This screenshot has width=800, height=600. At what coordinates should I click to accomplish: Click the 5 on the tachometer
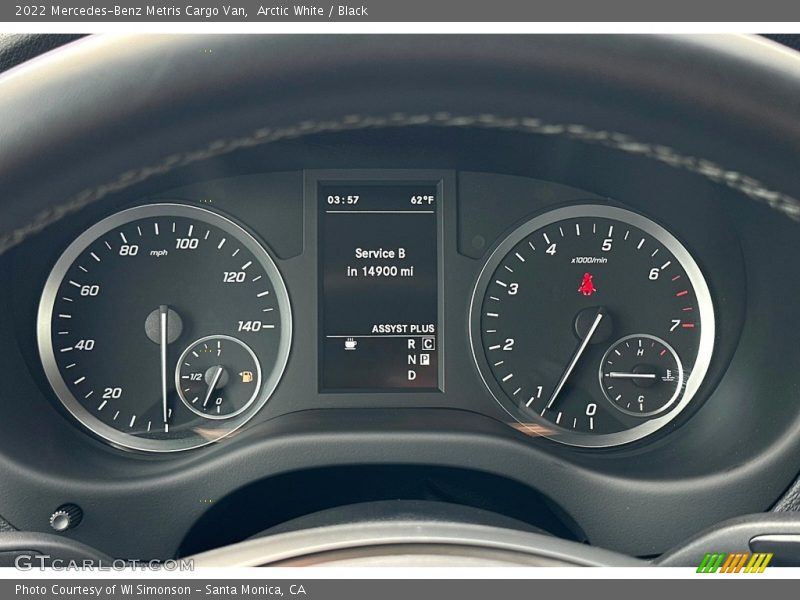coord(607,245)
